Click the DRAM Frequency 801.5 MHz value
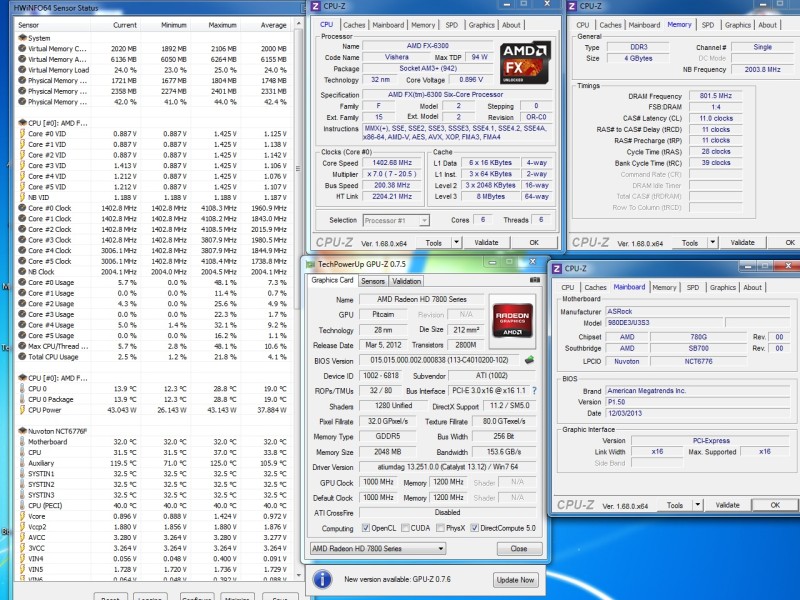Viewport: 800px width, 600px height. click(715, 96)
